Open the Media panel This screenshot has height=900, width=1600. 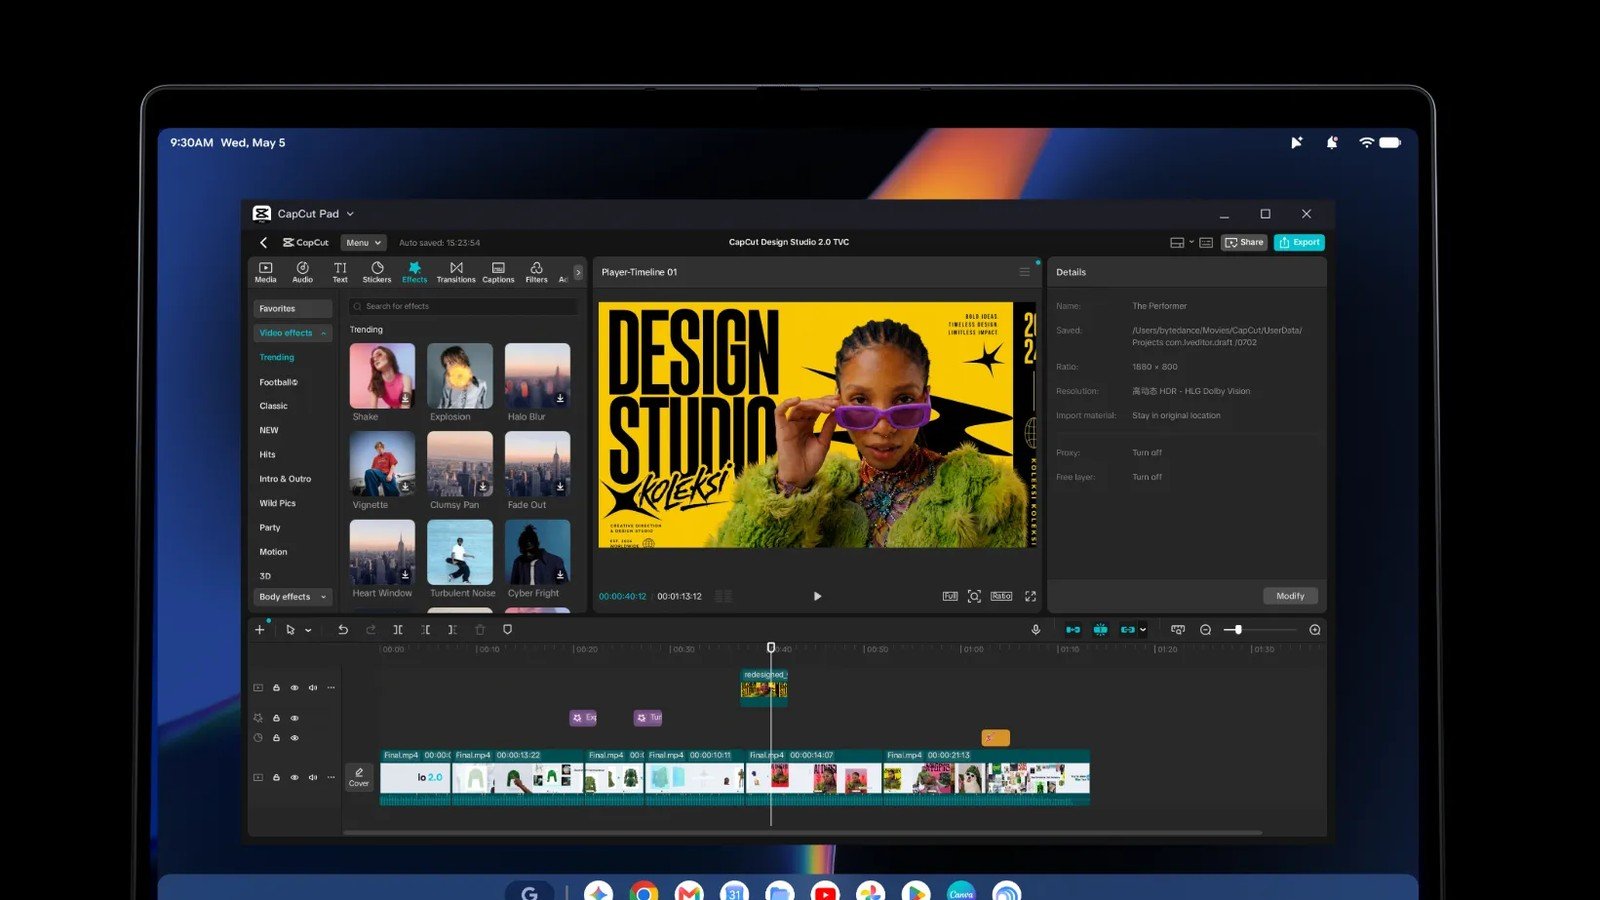click(x=265, y=272)
